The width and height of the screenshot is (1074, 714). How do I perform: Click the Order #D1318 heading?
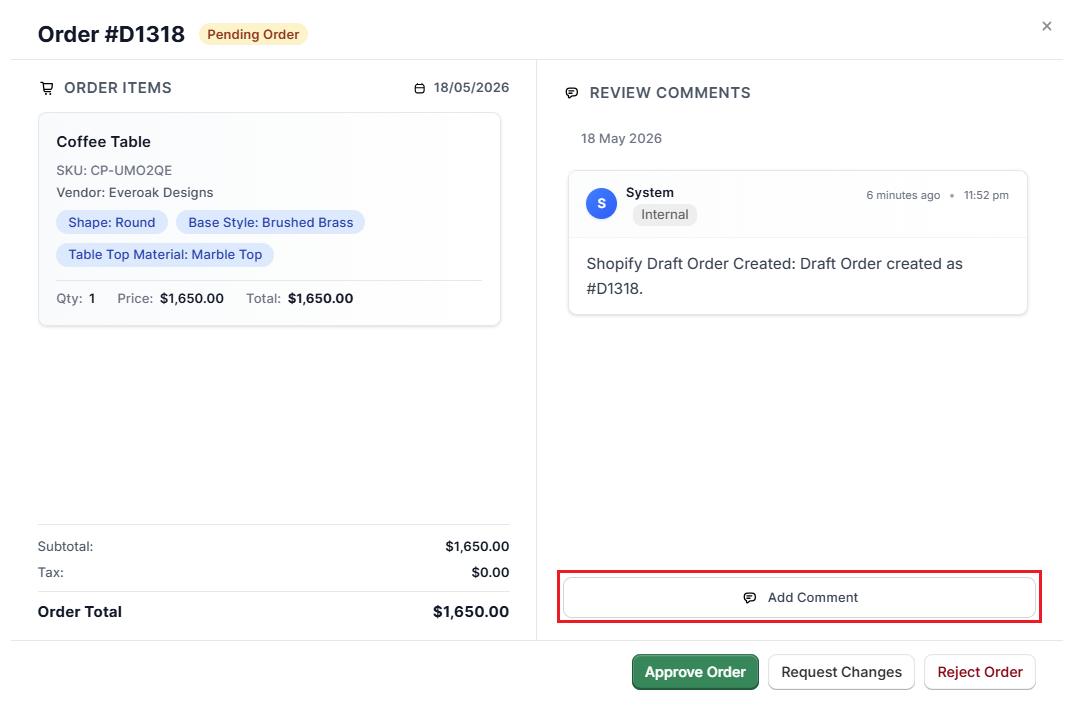[111, 34]
